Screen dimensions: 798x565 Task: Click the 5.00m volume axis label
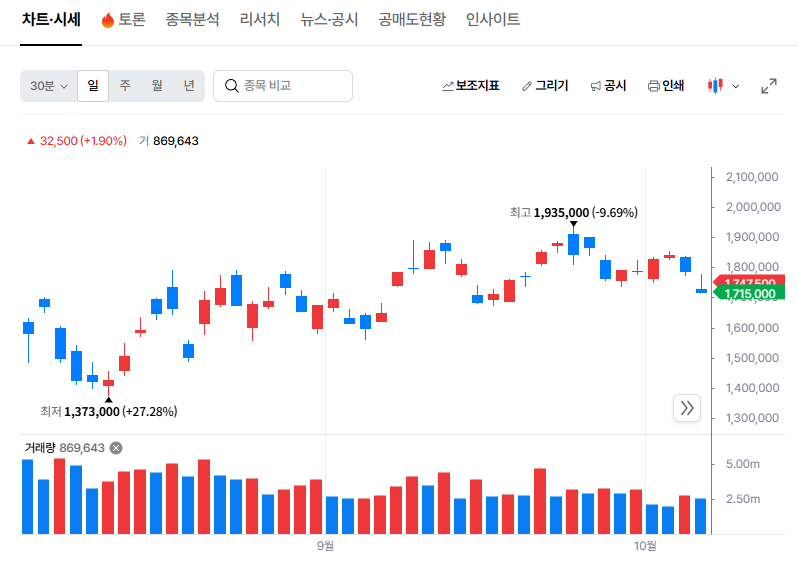pyautogui.click(x=743, y=464)
